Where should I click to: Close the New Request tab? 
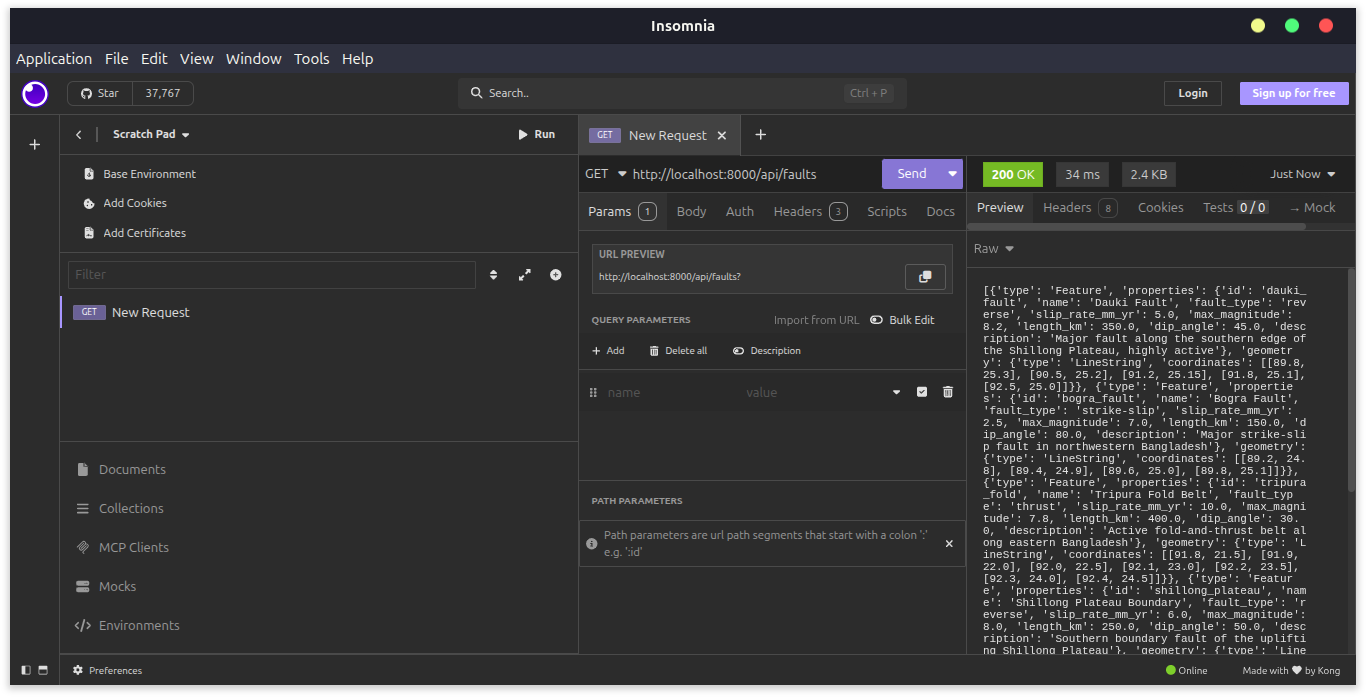[723, 135]
